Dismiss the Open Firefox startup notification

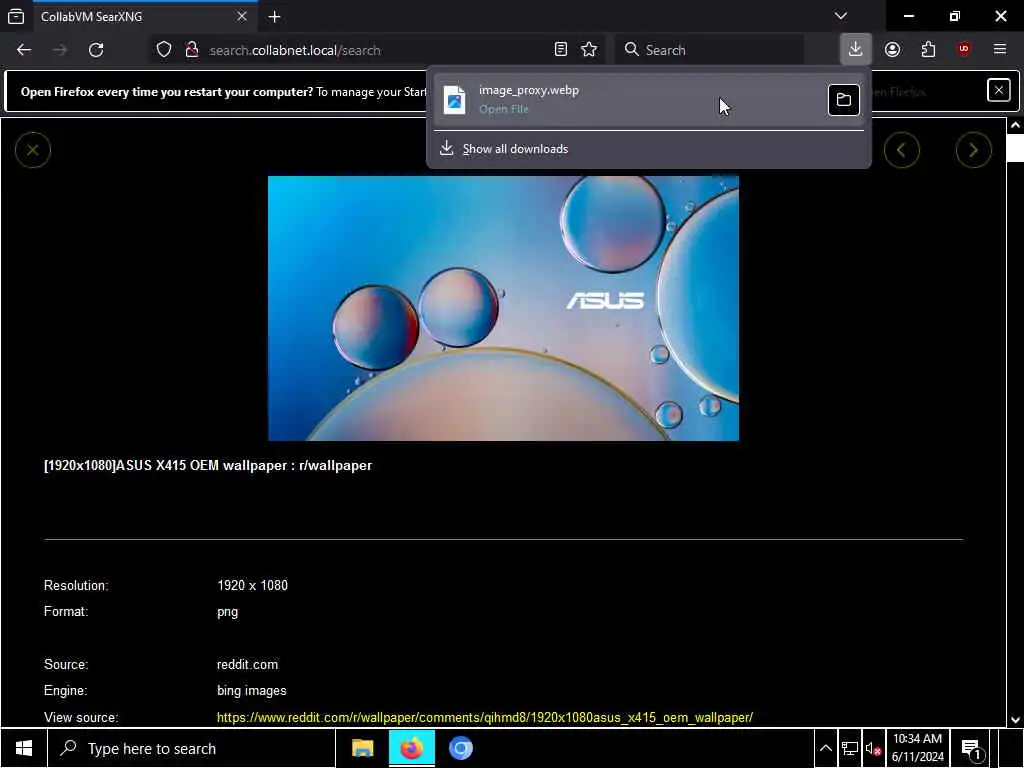tap(999, 90)
